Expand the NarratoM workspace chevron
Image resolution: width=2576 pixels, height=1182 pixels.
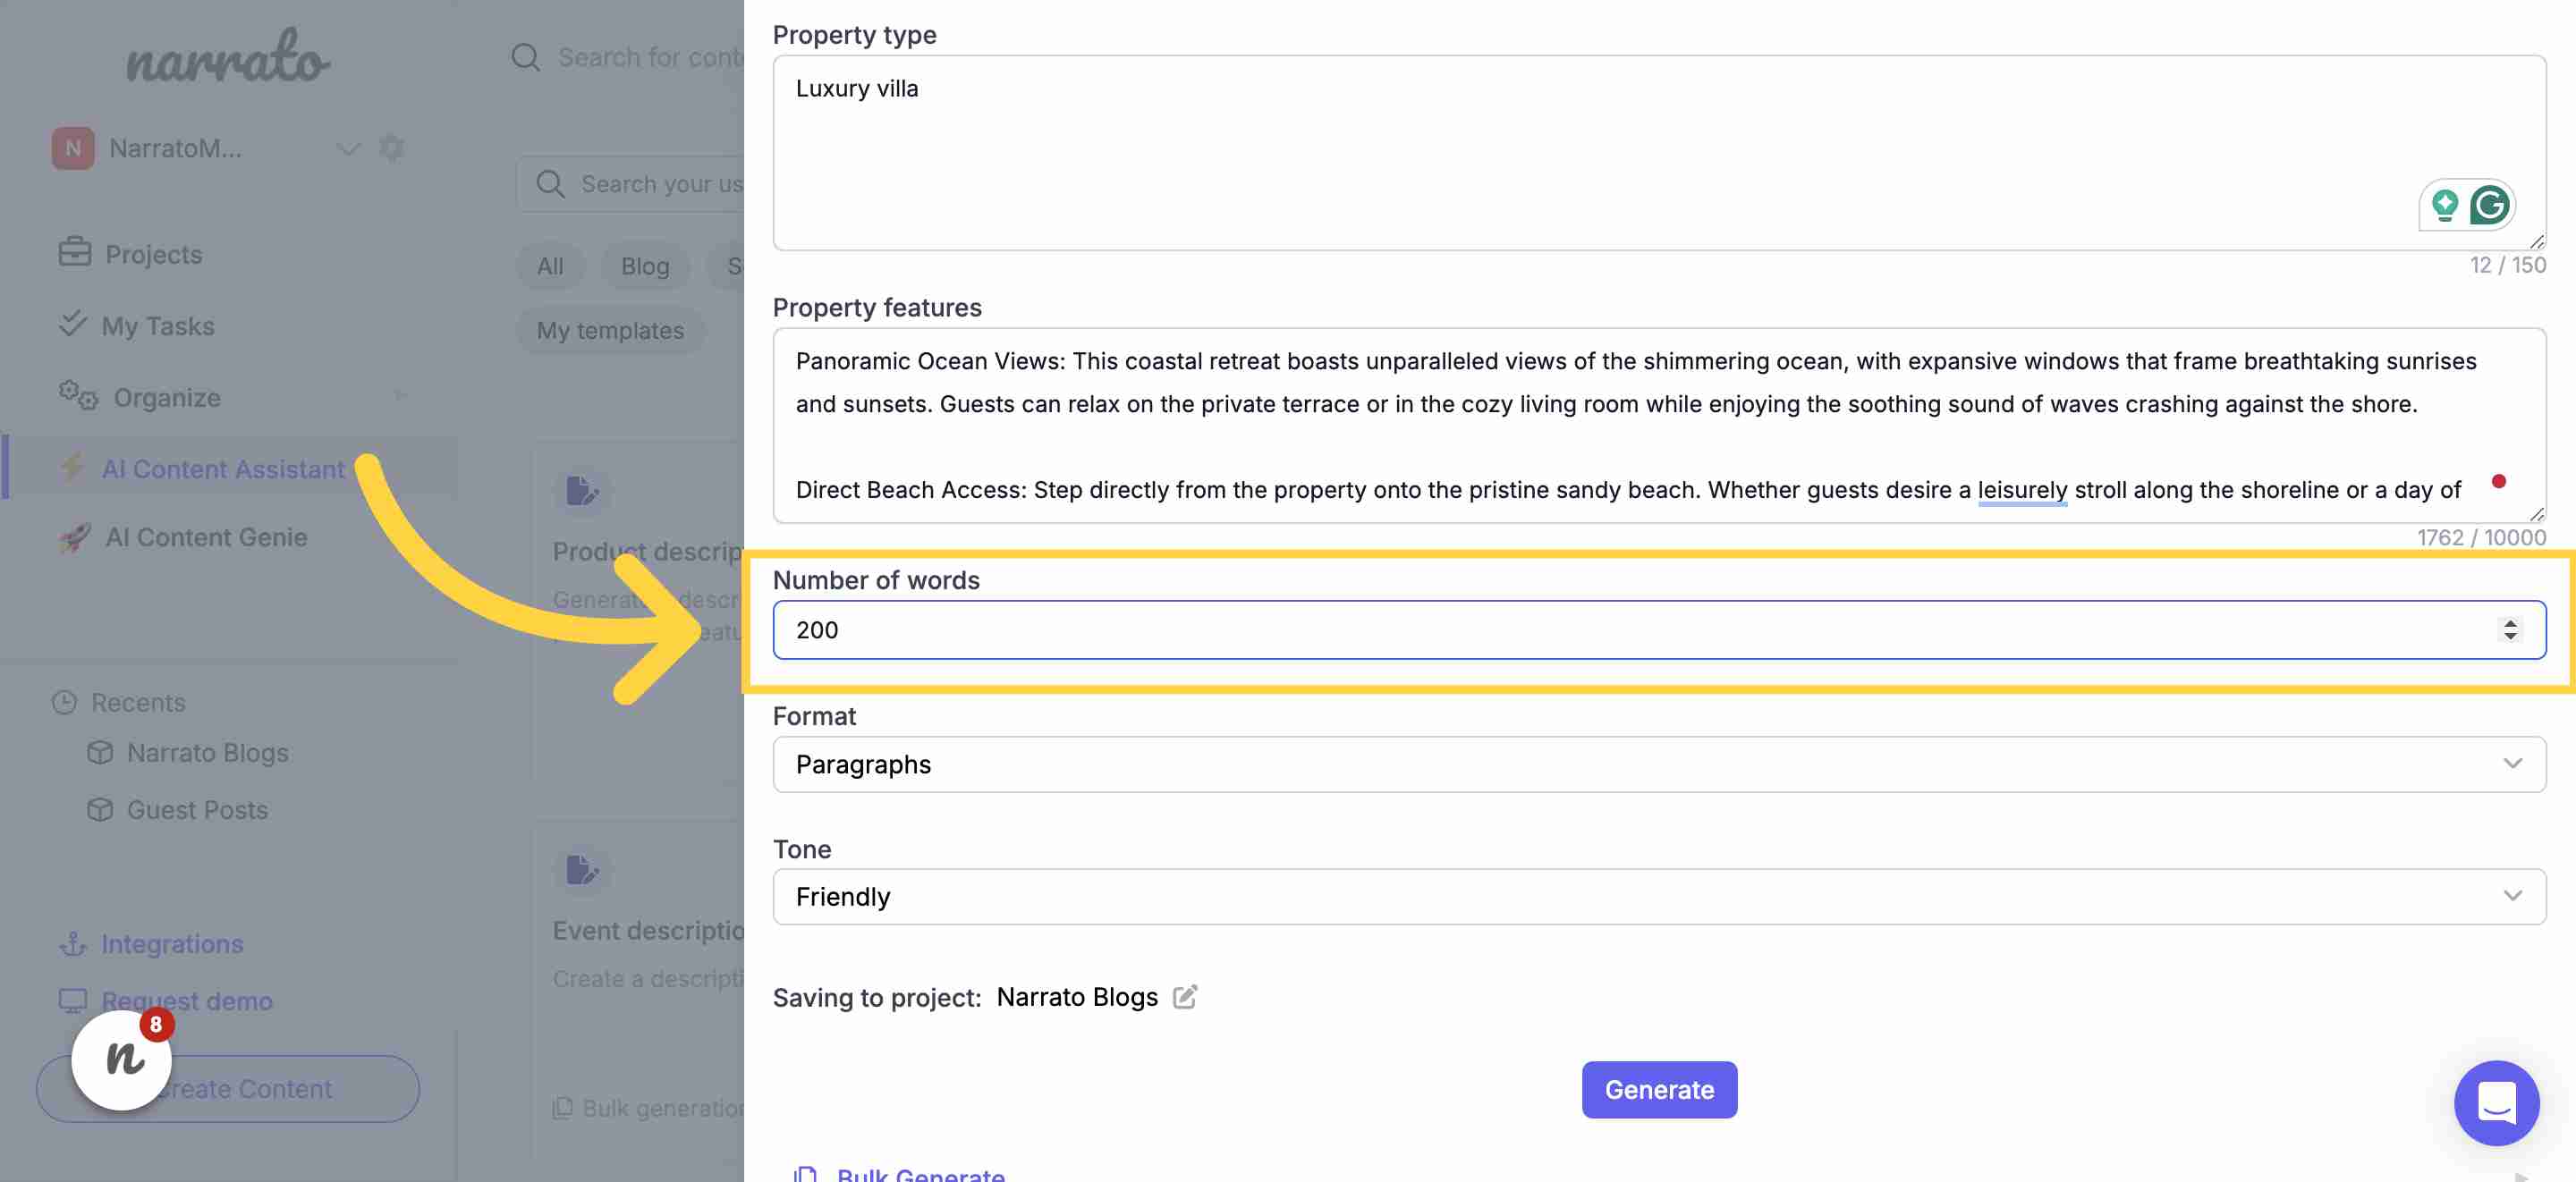(x=348, y=149)
